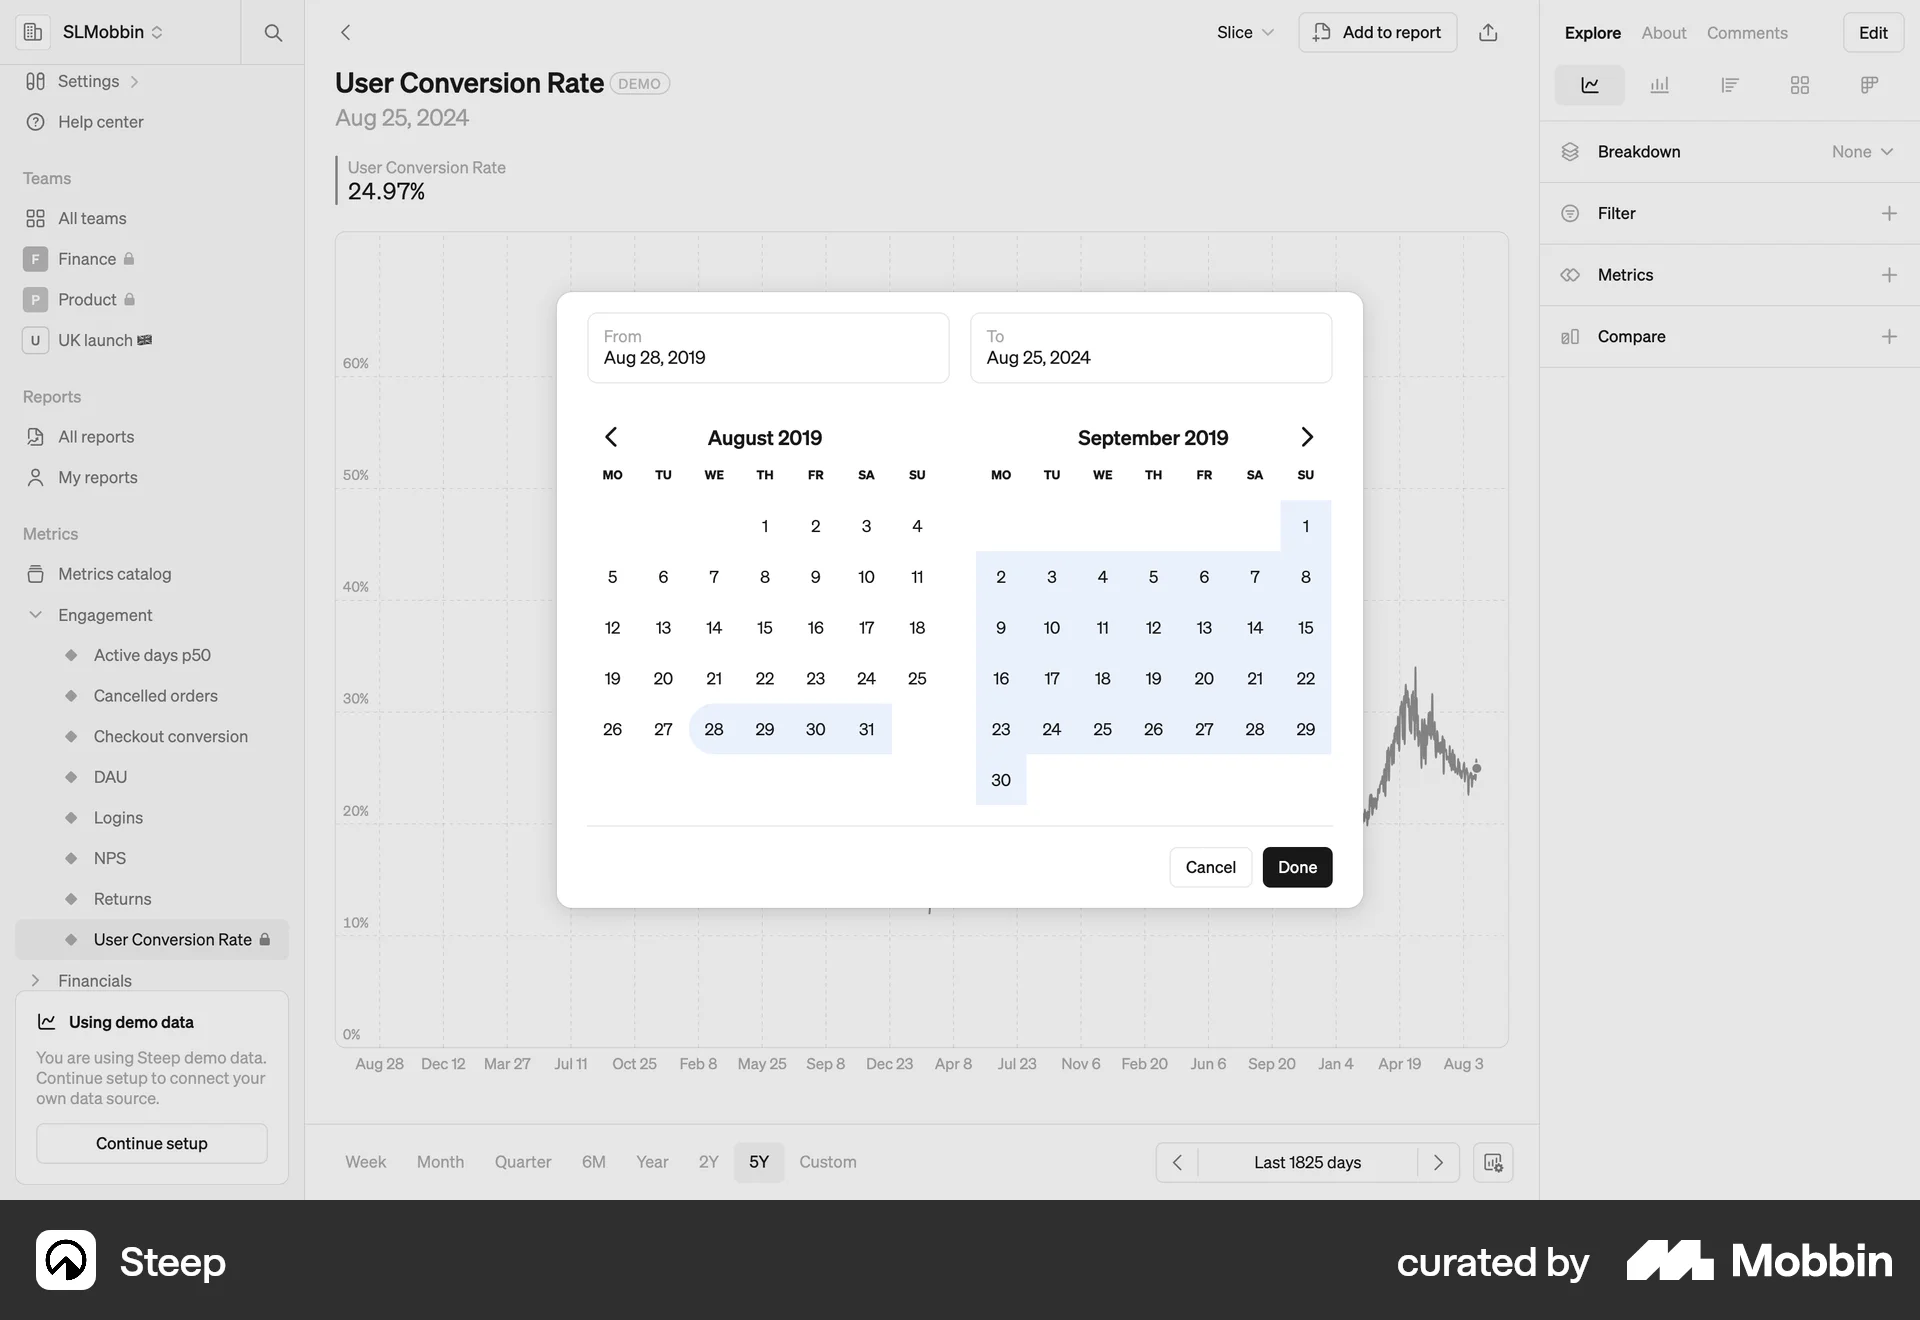This screenshot has width=1920, height=1320.
Task: Click Done to apply the date range
Action: pyautogui.click(x=1297, y=867)
